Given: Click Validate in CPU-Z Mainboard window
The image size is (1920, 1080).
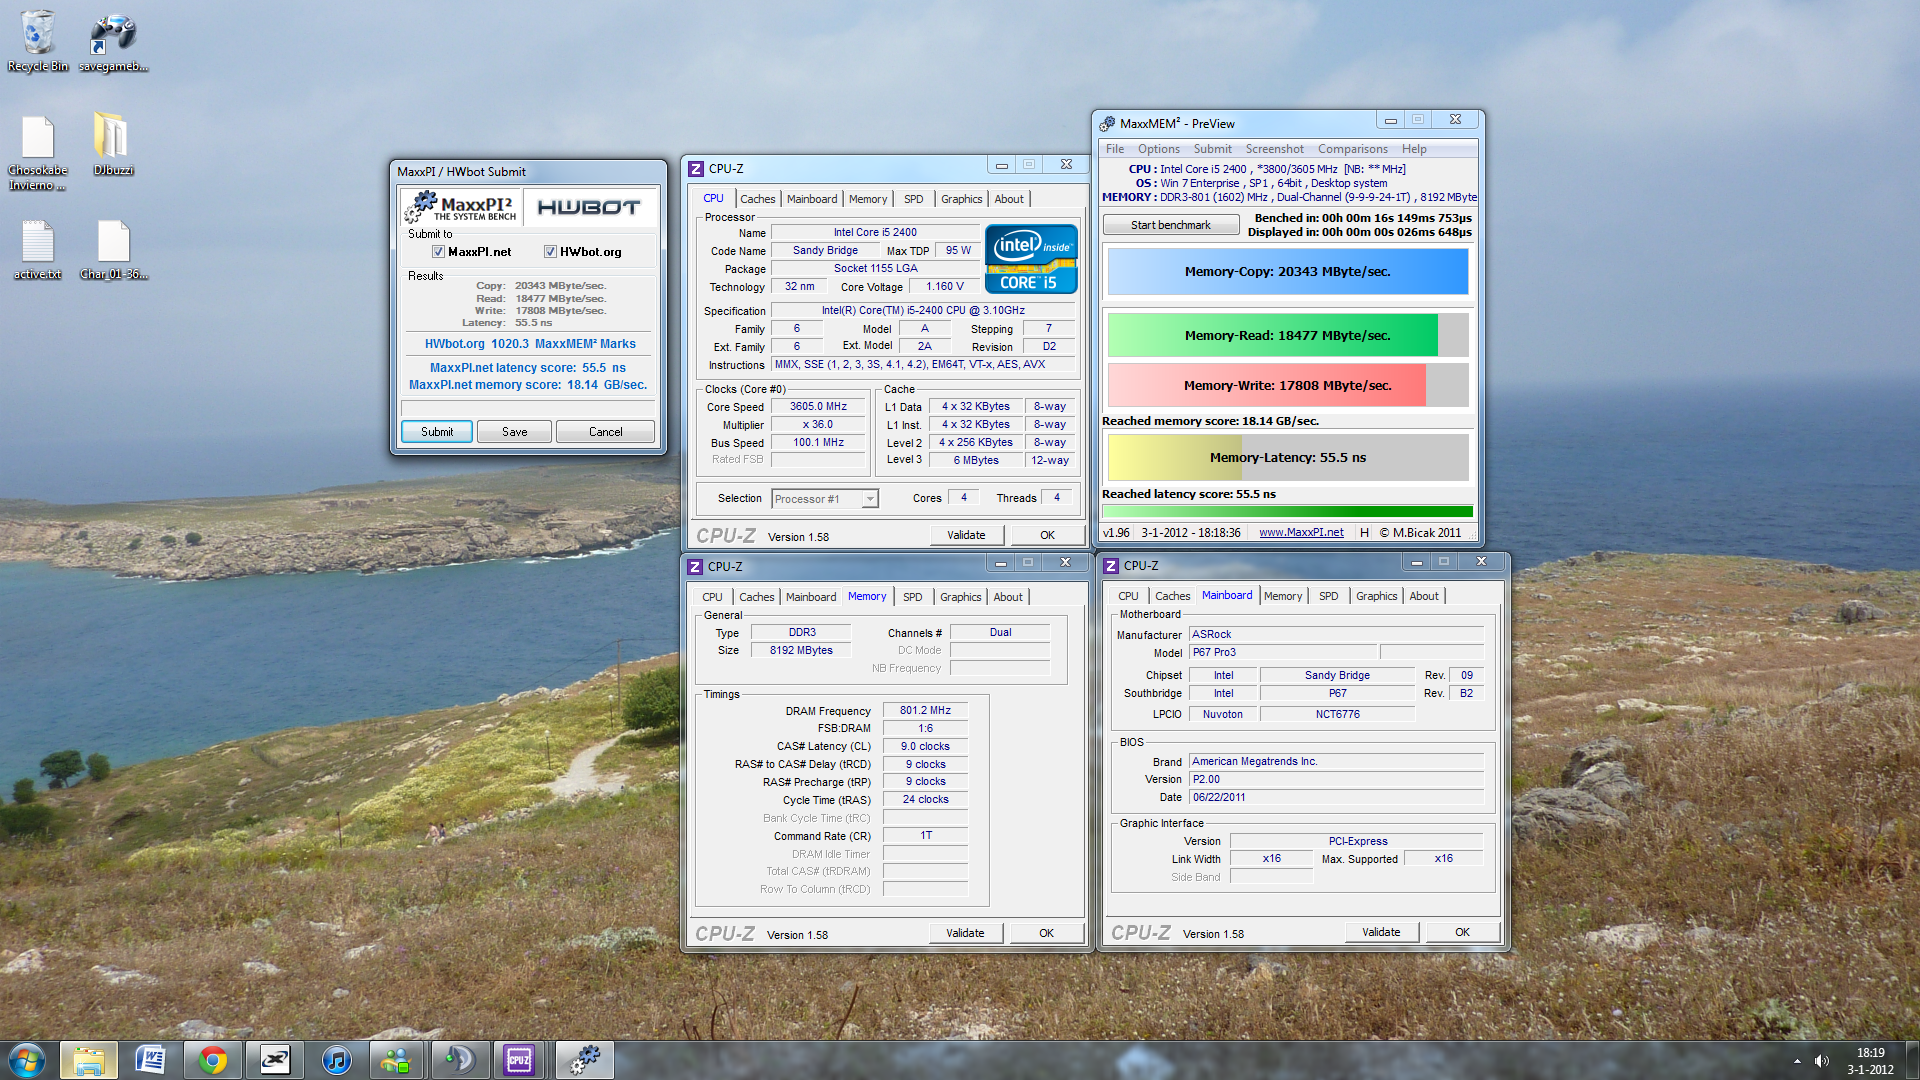Looking at the screenshot, I should click(x=1381, y=932).
